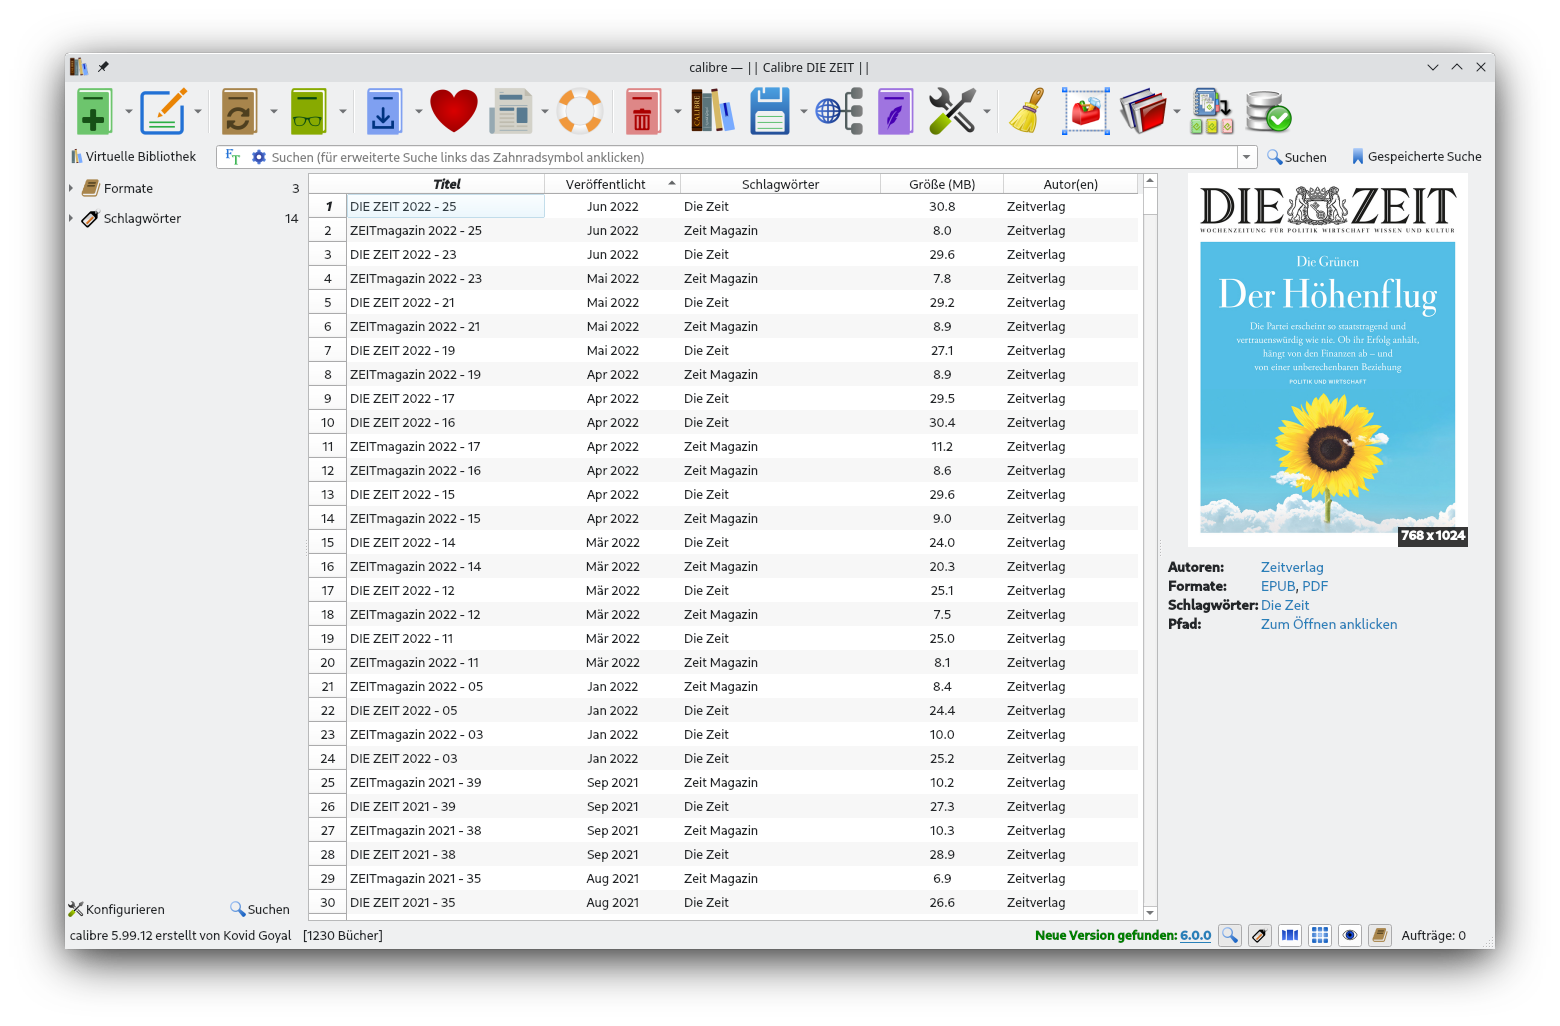Click the green View book glasses icon
The width and height of the screenshot is (1560, 1026).
[308, 111]
